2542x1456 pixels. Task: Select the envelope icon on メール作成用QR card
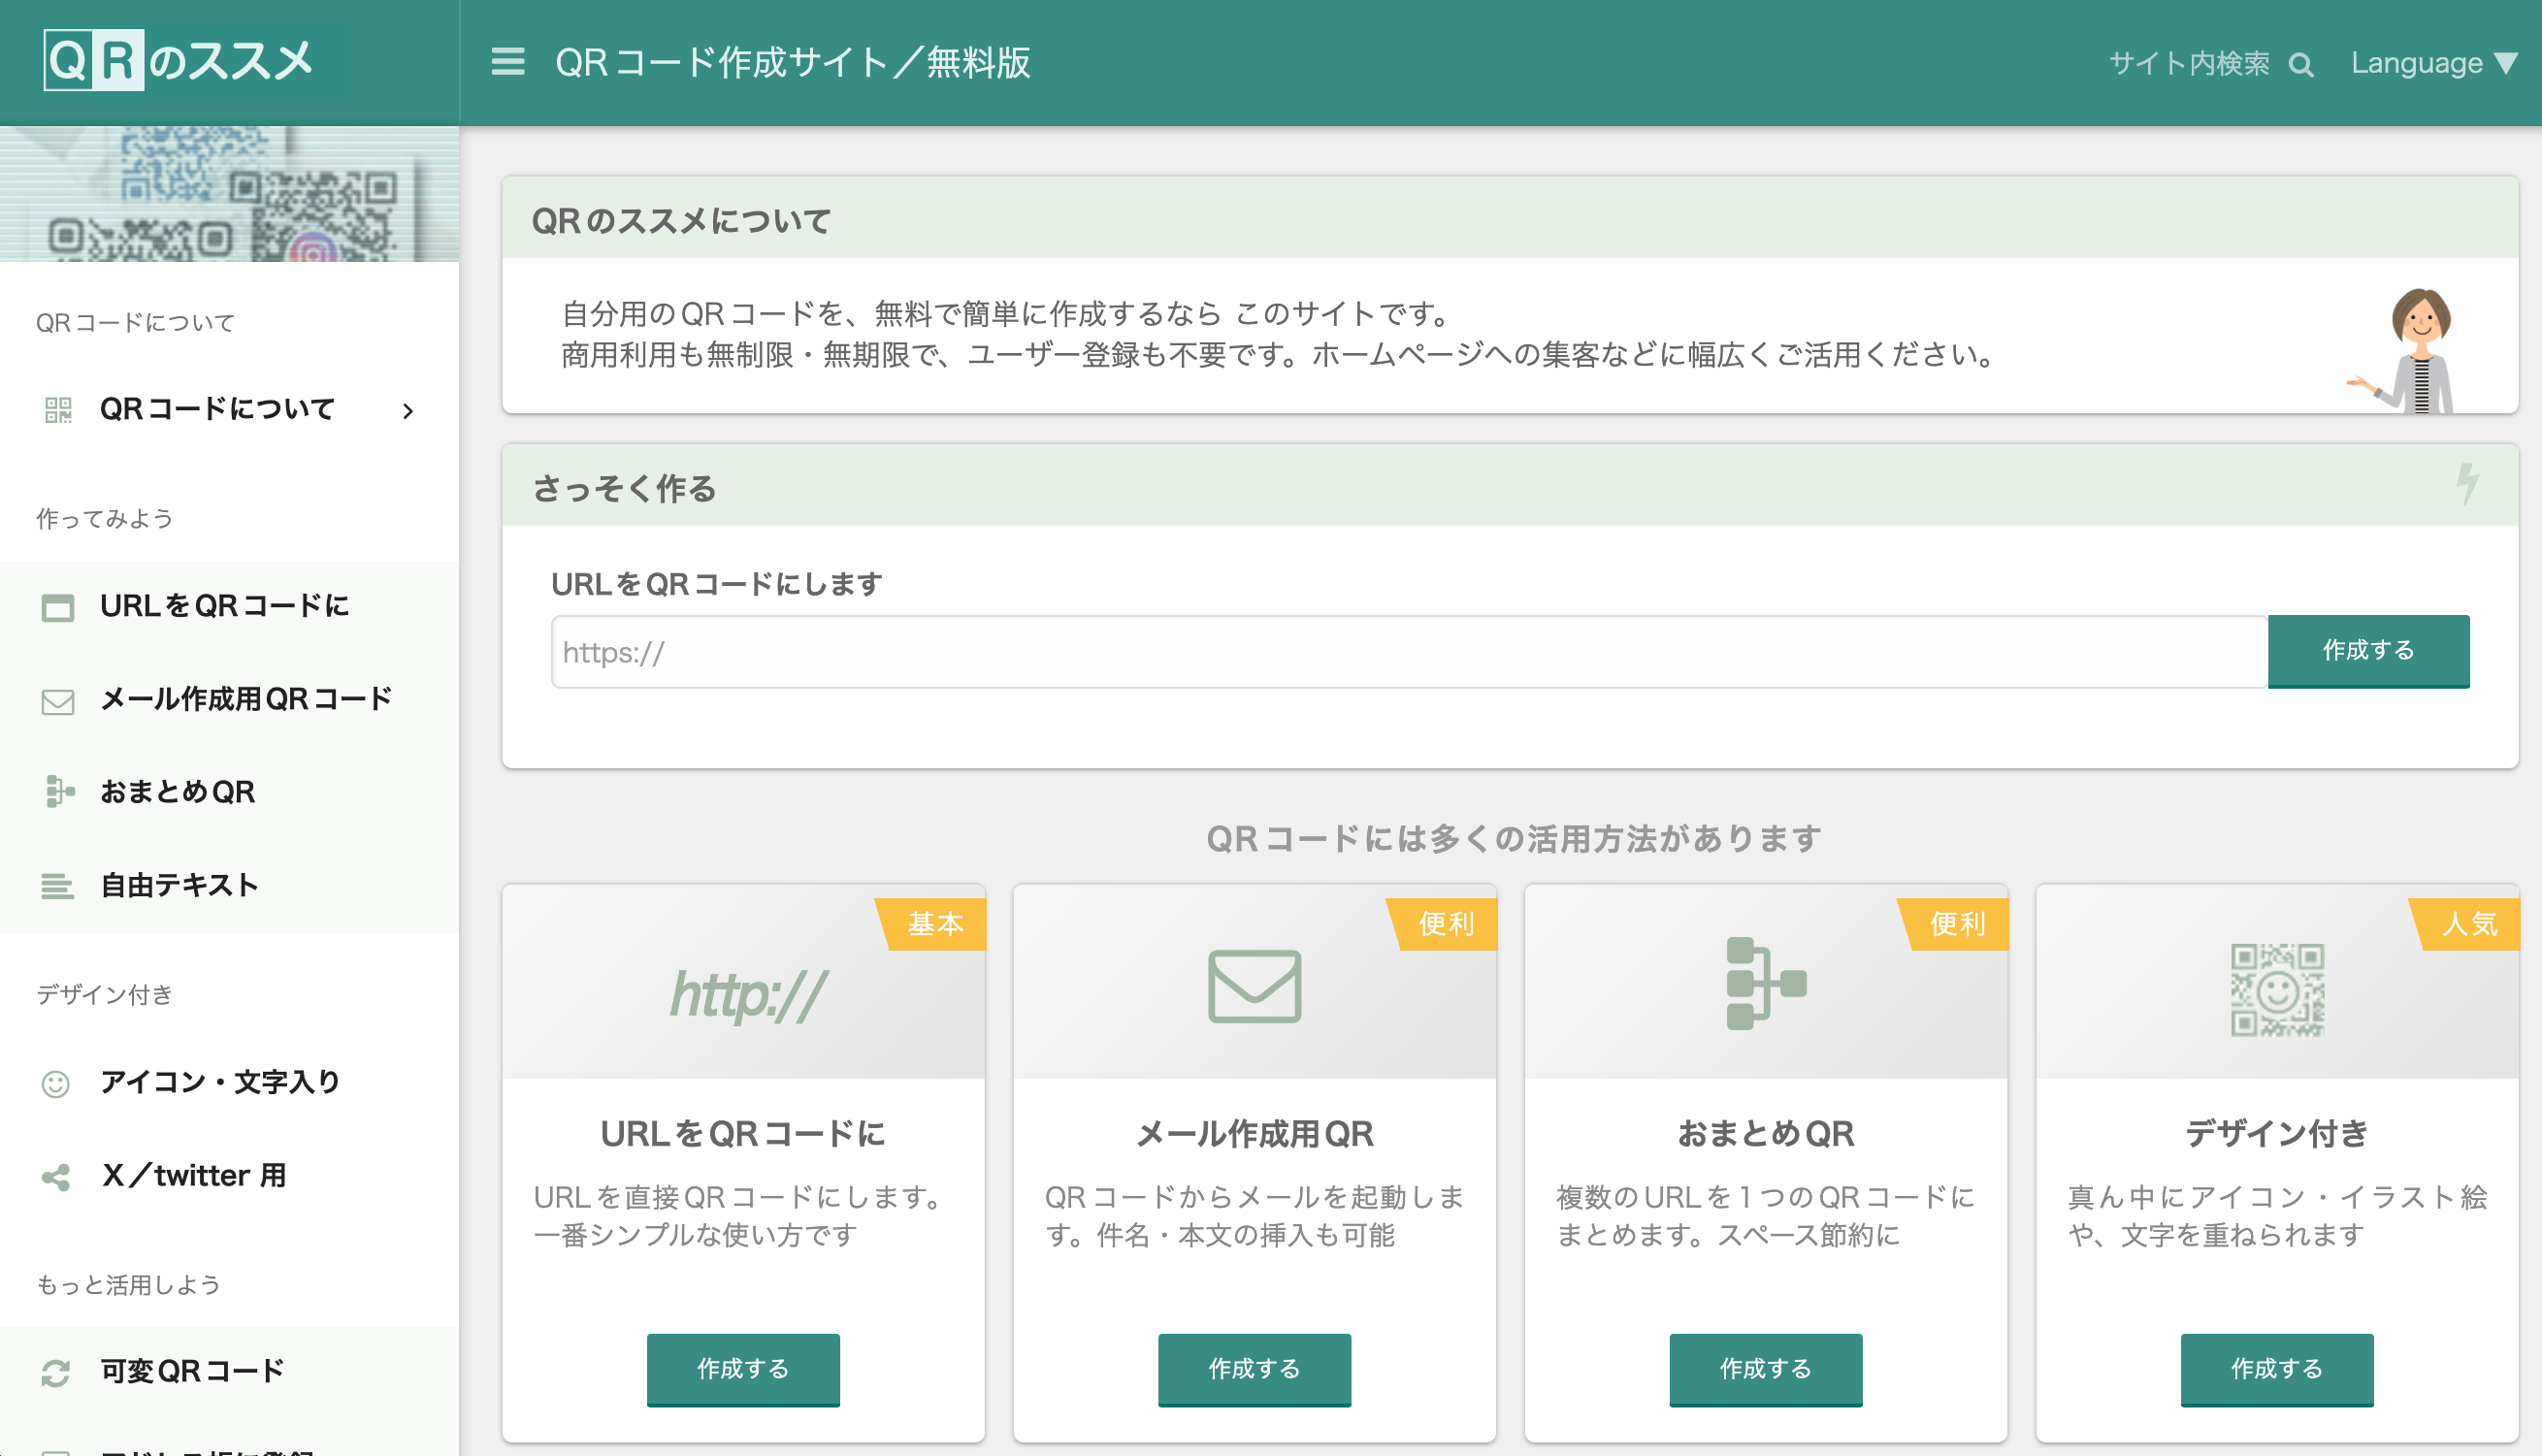(1255, 985)
